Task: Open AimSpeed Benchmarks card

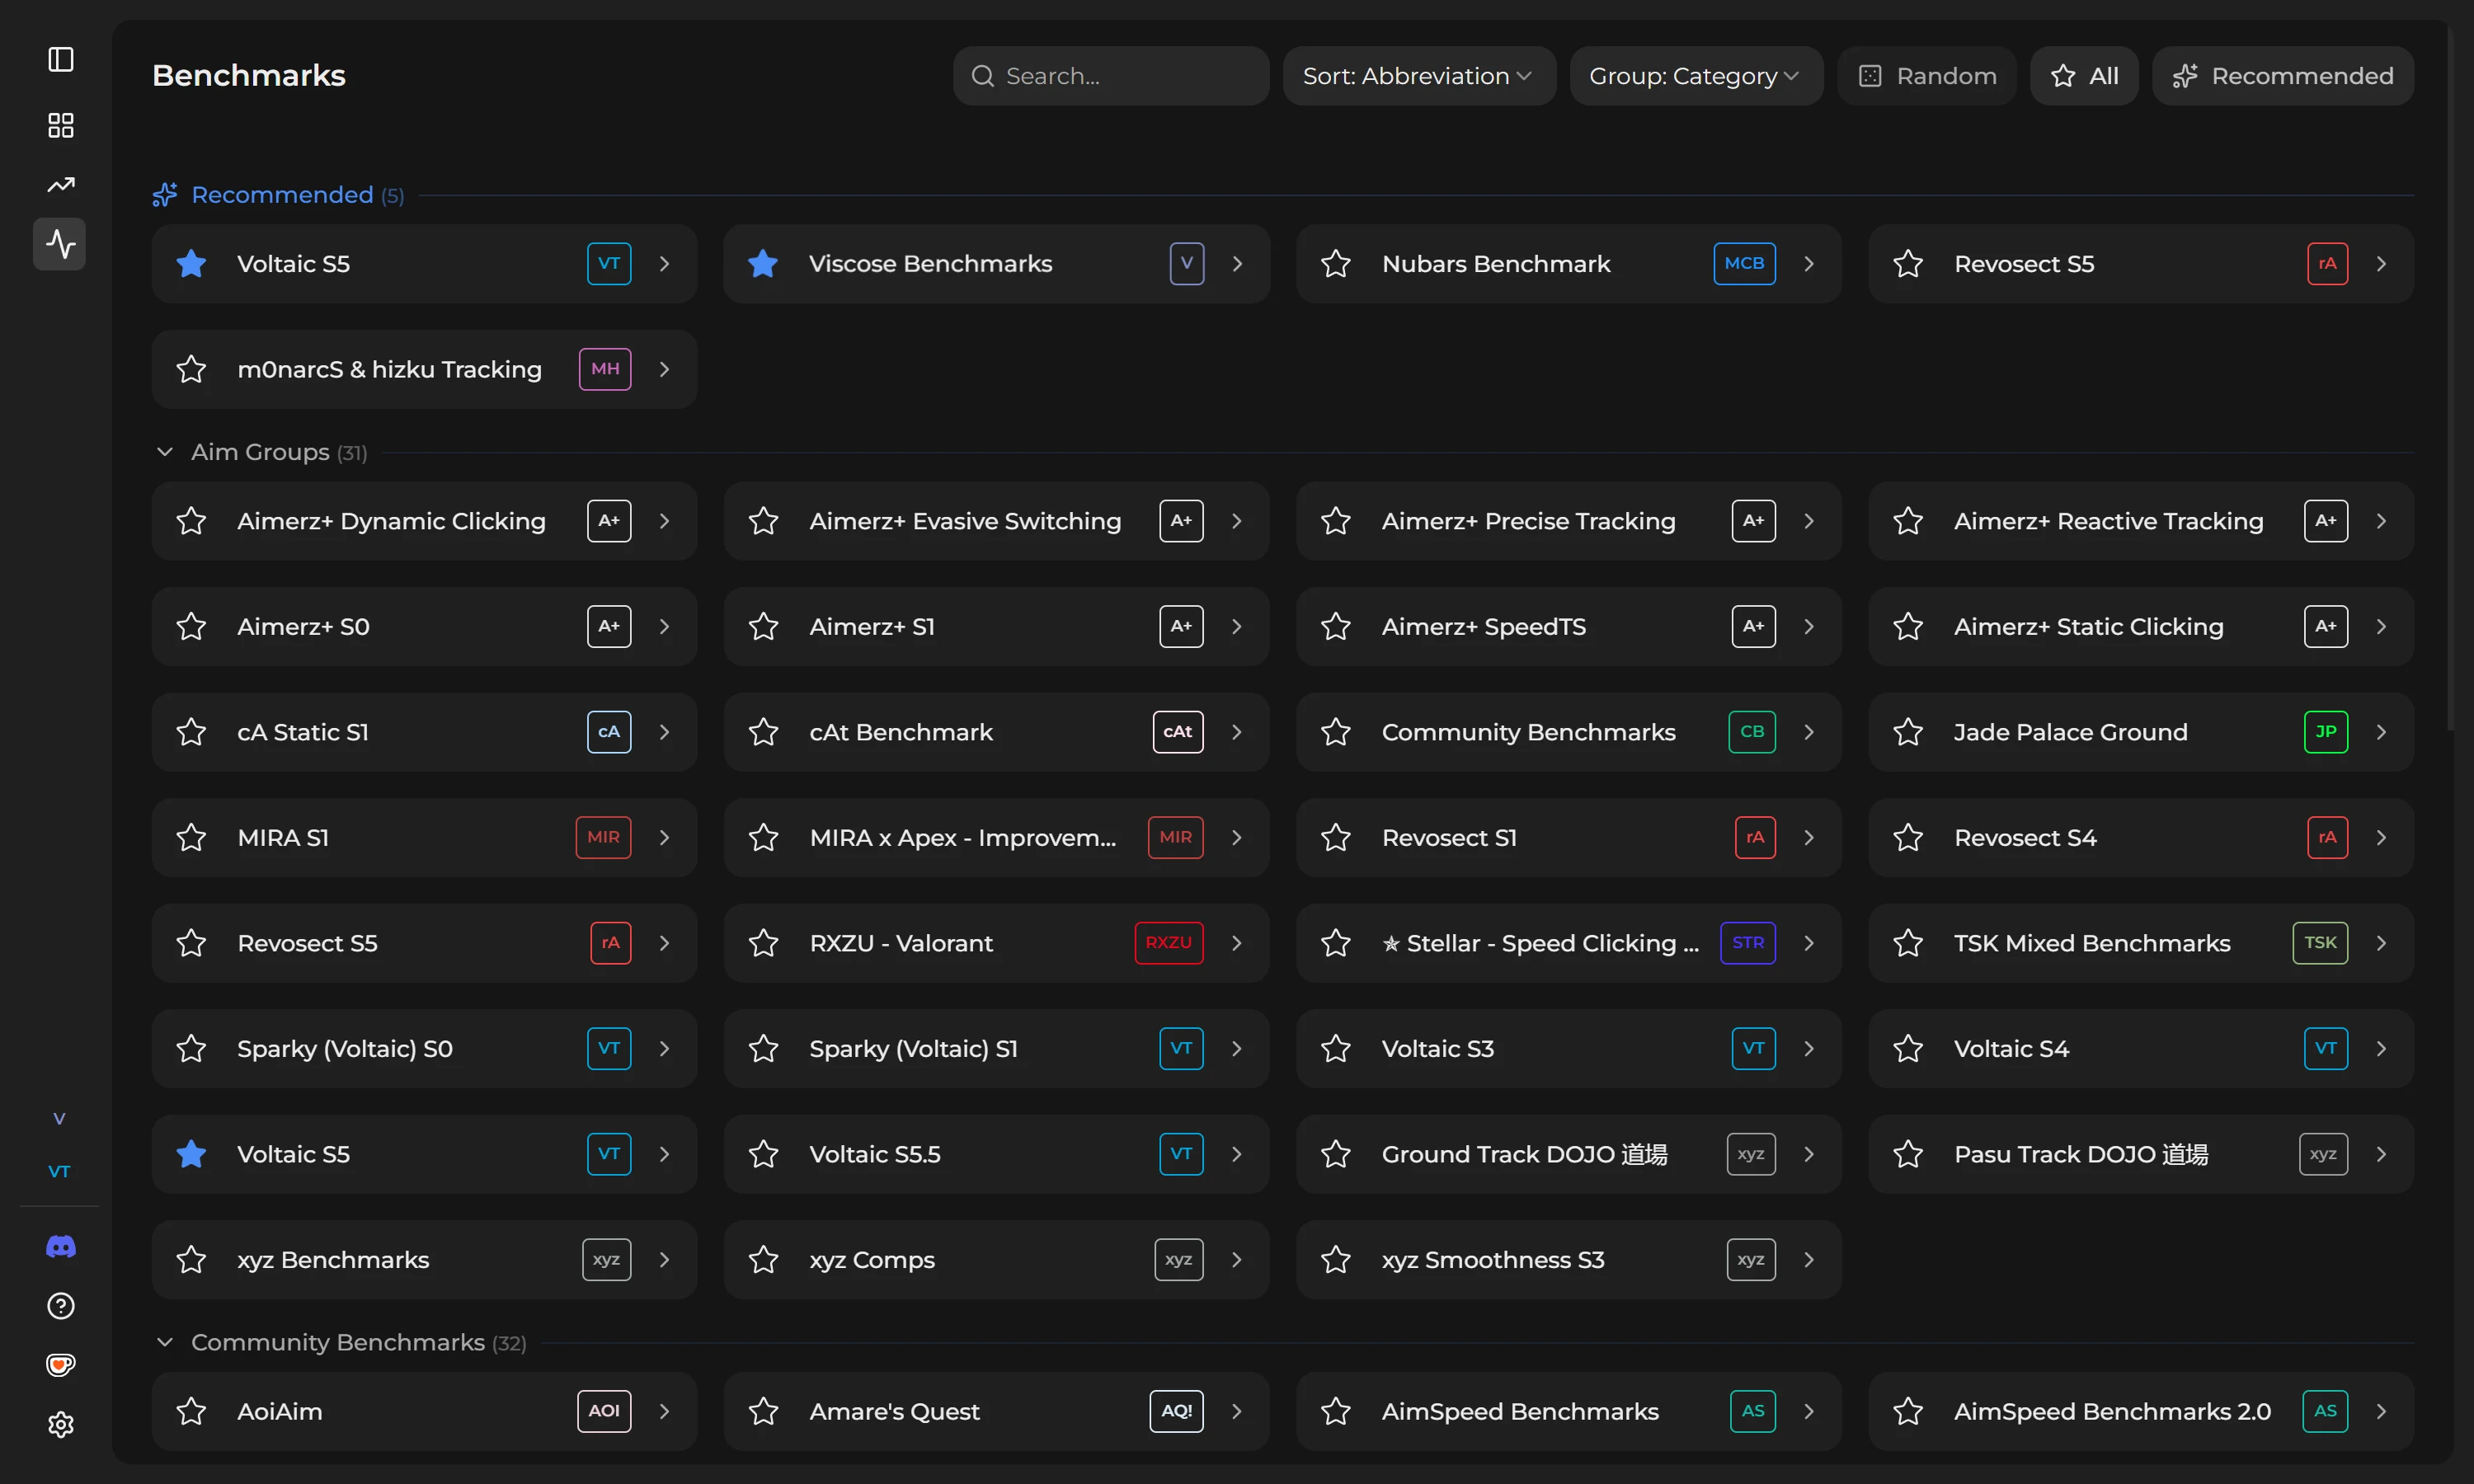Action: 1568,1411
